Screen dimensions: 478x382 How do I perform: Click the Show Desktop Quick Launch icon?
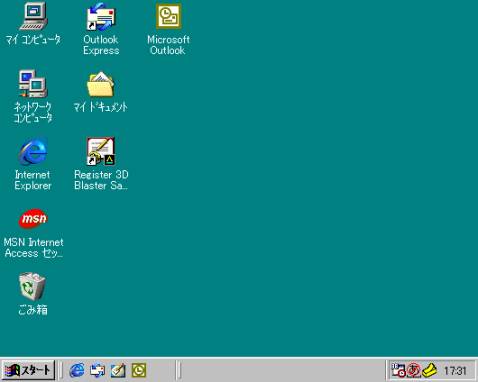pos(118,370)
